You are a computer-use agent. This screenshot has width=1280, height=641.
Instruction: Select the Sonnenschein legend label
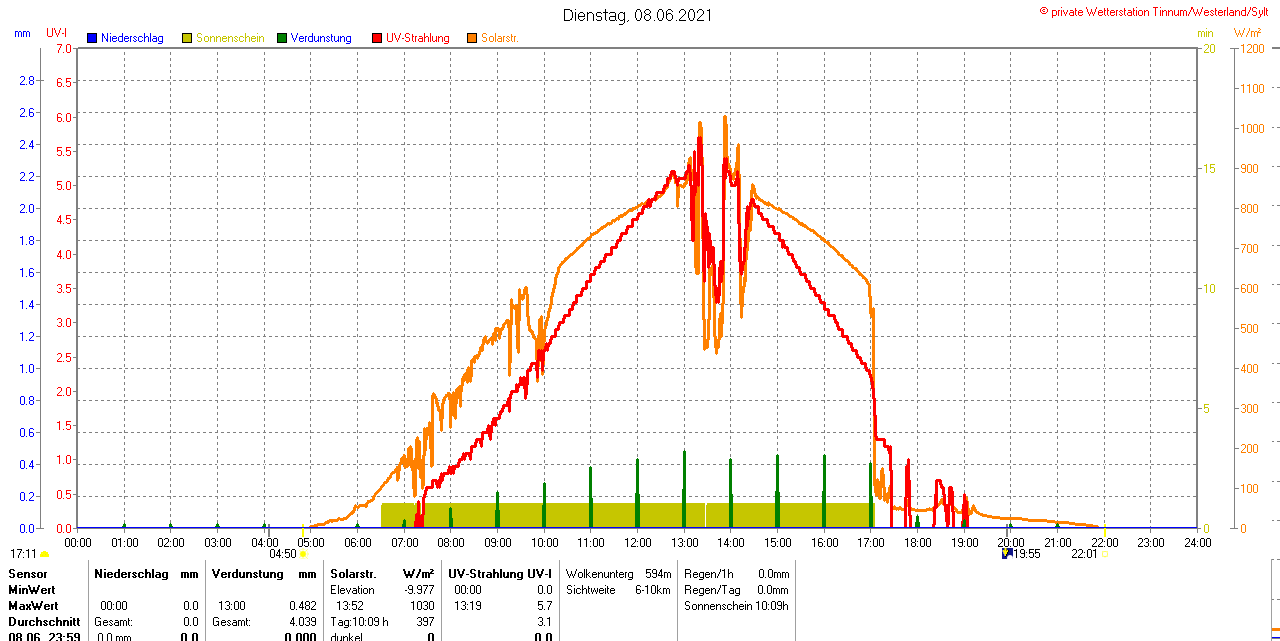[230, 38]
